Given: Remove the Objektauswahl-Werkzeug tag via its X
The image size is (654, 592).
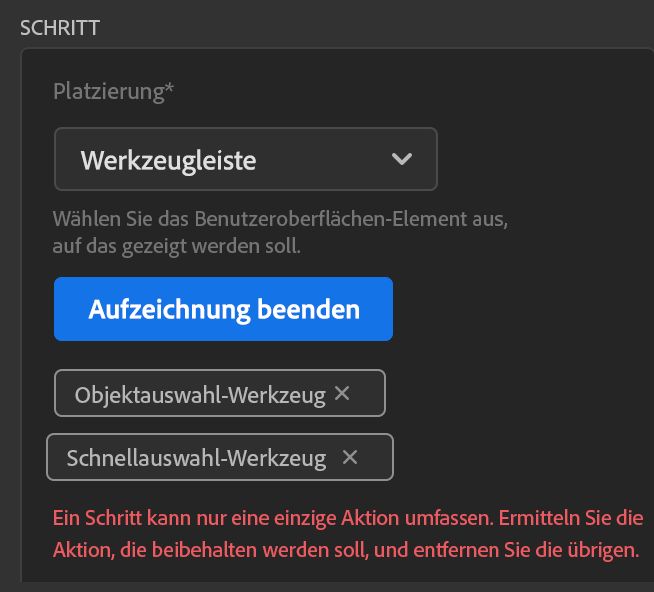Looking at the screenshot, I should [x=342, y=394].
